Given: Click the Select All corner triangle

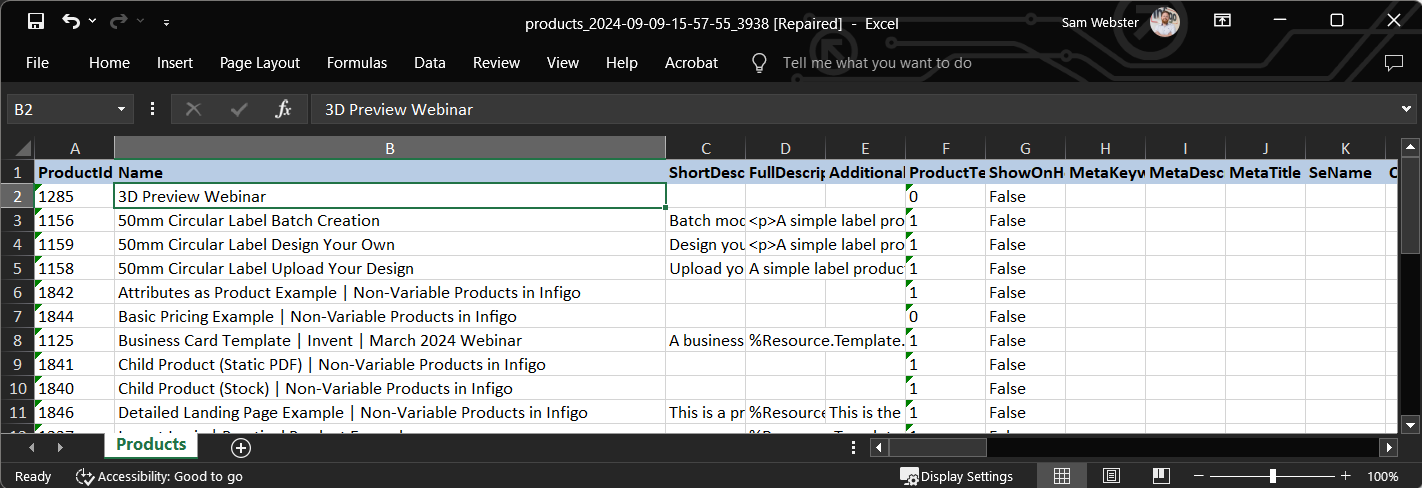Looking at the screenshot, I should click(22, 148).
